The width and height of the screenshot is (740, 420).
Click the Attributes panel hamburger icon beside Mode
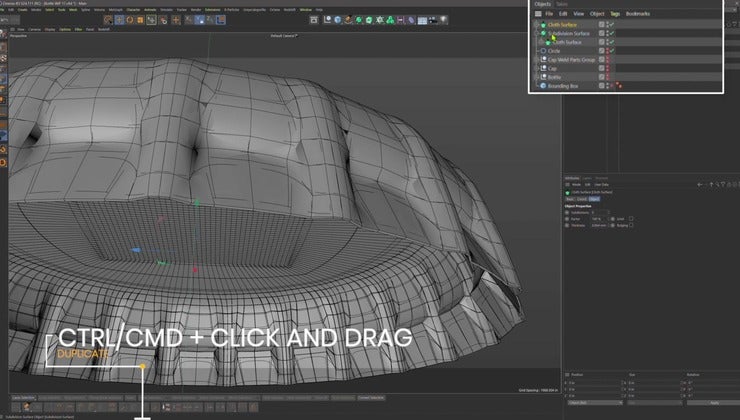[x=567, y=185]
